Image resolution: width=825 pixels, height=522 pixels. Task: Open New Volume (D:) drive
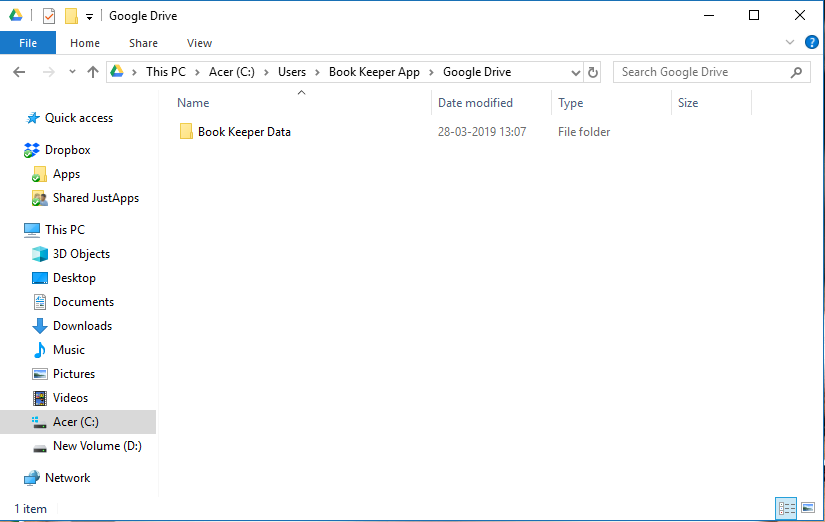tap(97, 446)
